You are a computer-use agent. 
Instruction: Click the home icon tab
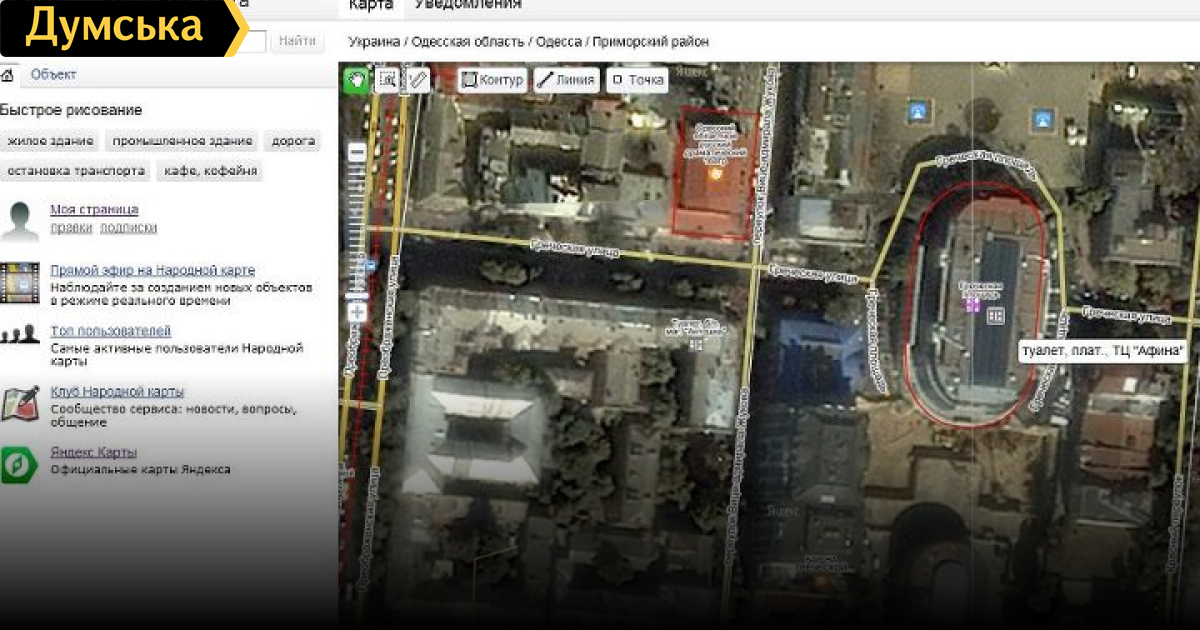point(7,75)
